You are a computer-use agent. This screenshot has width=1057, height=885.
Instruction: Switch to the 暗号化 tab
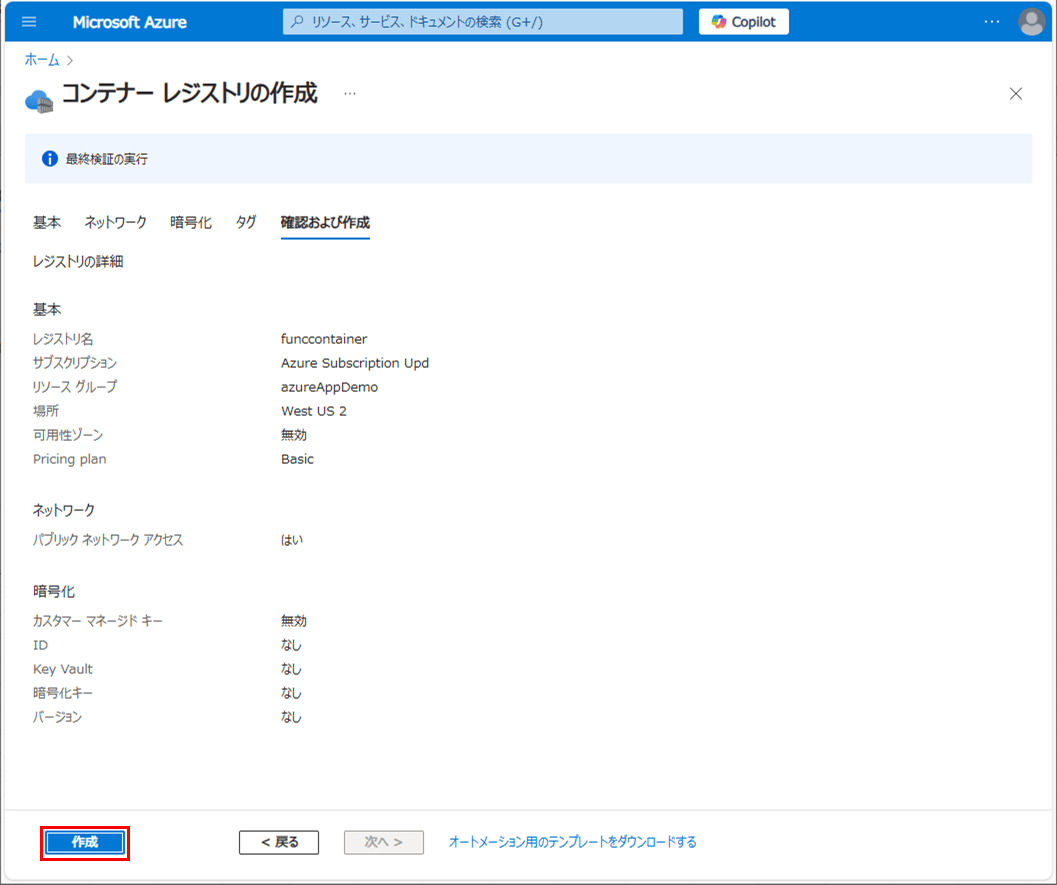[x=191, y=222]
